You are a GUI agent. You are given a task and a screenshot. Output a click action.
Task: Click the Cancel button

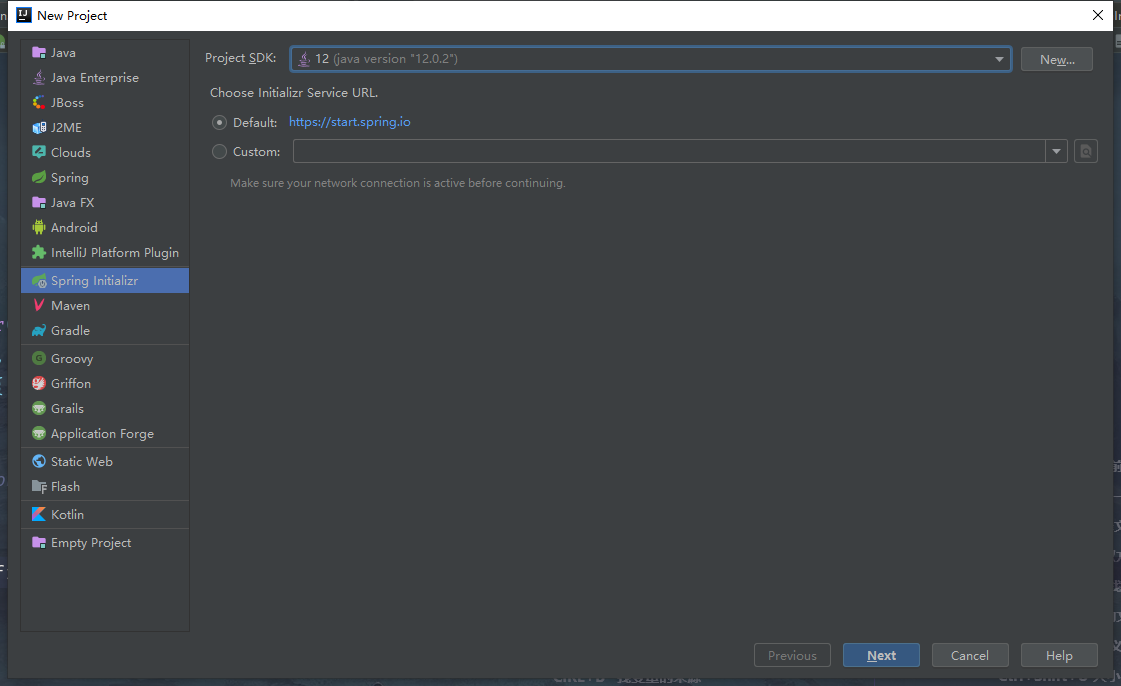click(x=970, y=655)
